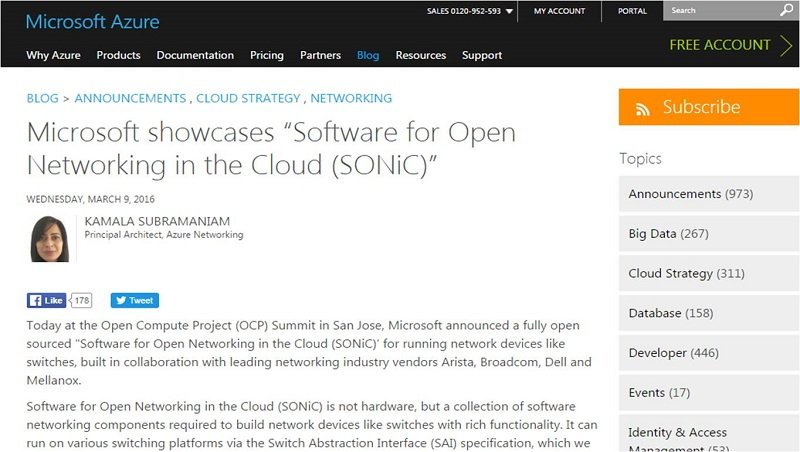Click the search magnifier icon

tap(786, 10)
